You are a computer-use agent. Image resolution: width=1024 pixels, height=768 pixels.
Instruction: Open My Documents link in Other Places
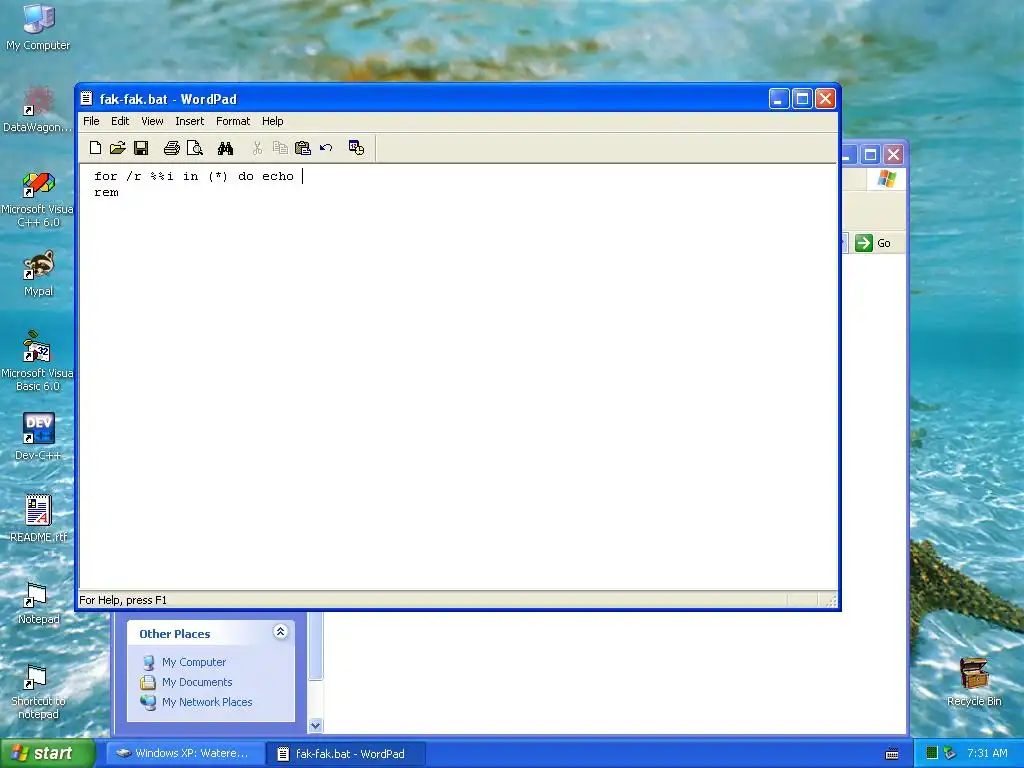197,682
